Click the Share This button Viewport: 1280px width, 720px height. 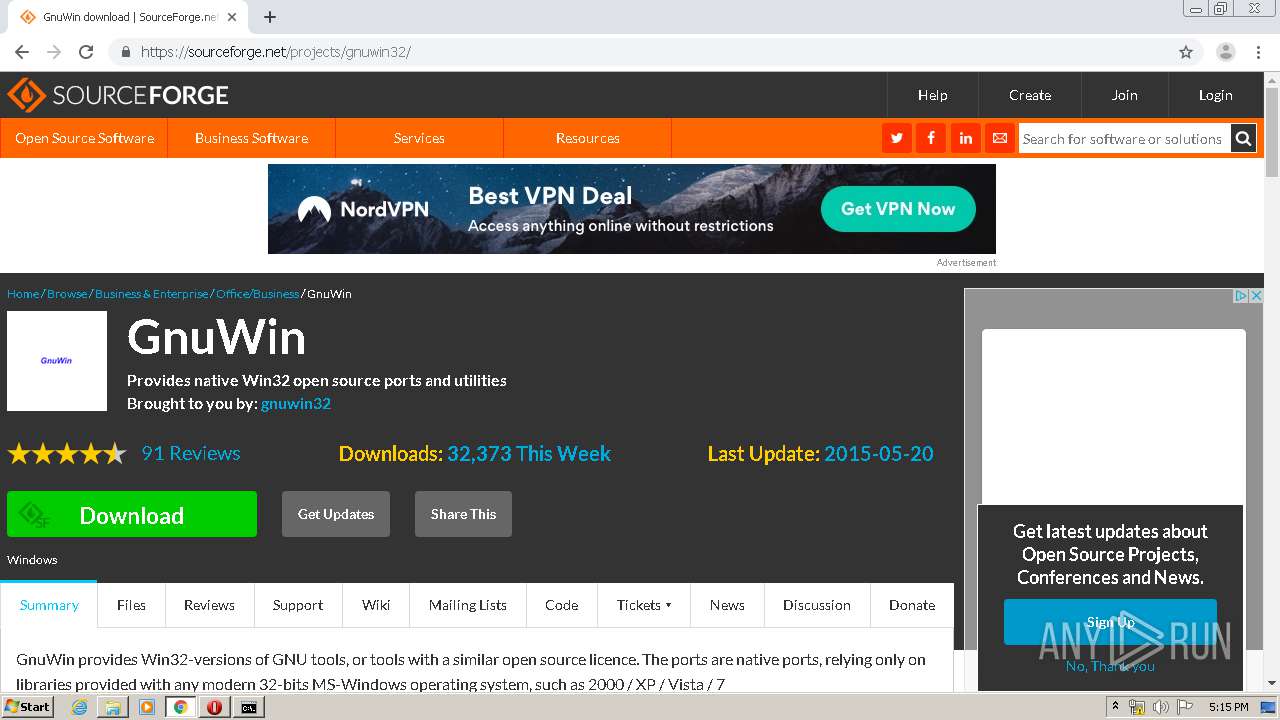point(463,514)
